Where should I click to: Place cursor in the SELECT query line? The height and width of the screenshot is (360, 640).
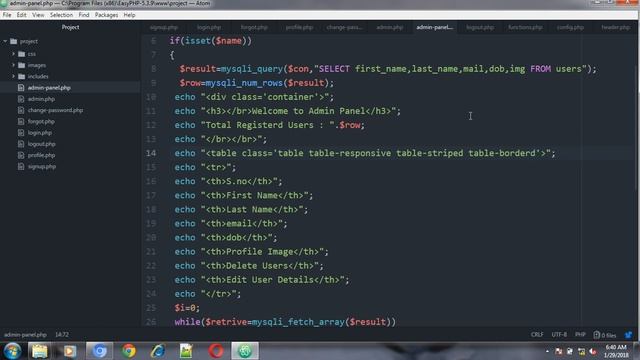(x=388, y=69)
